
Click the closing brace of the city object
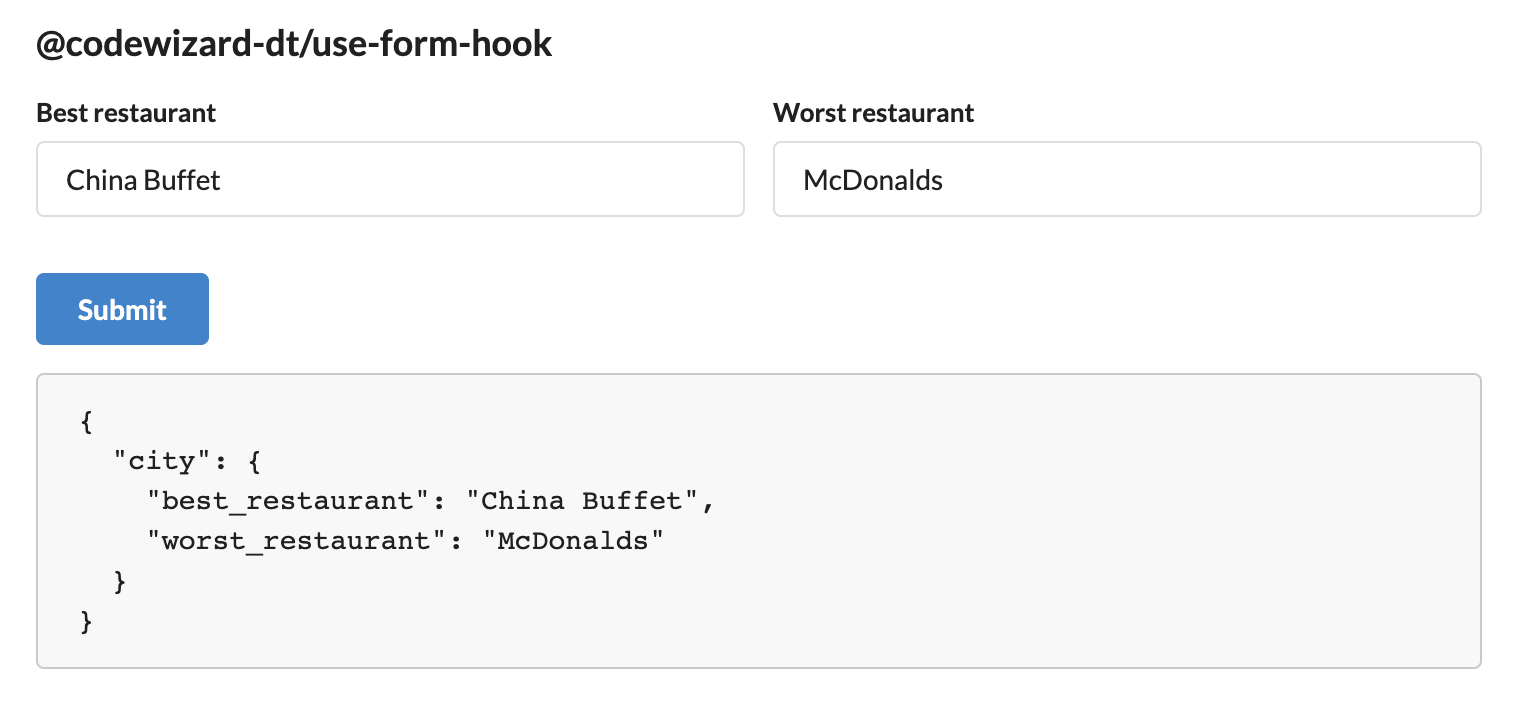(x=120, y=582)
